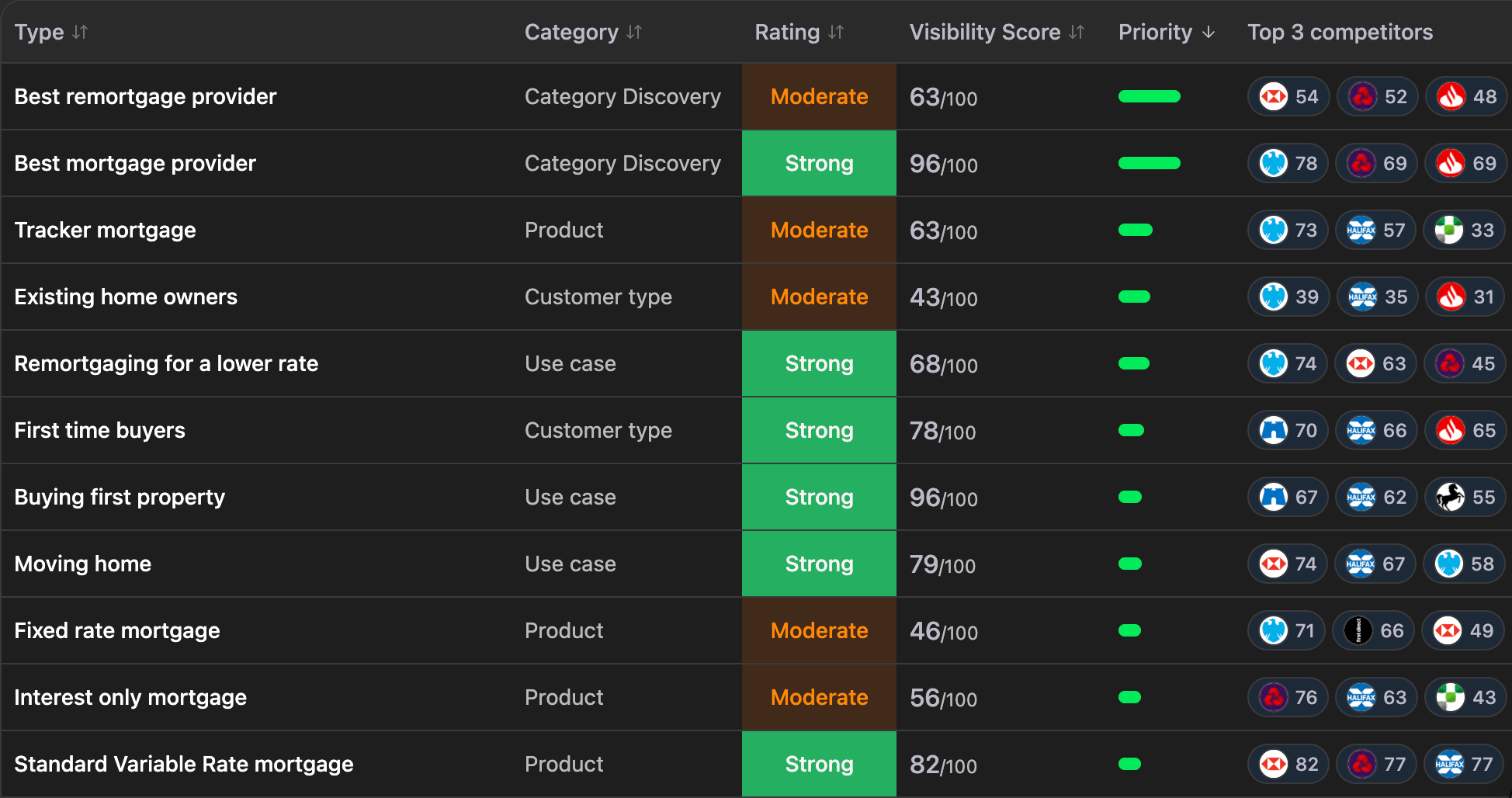Click Moderate rating badge for Tracker mortgage

(x=819, y=231)
